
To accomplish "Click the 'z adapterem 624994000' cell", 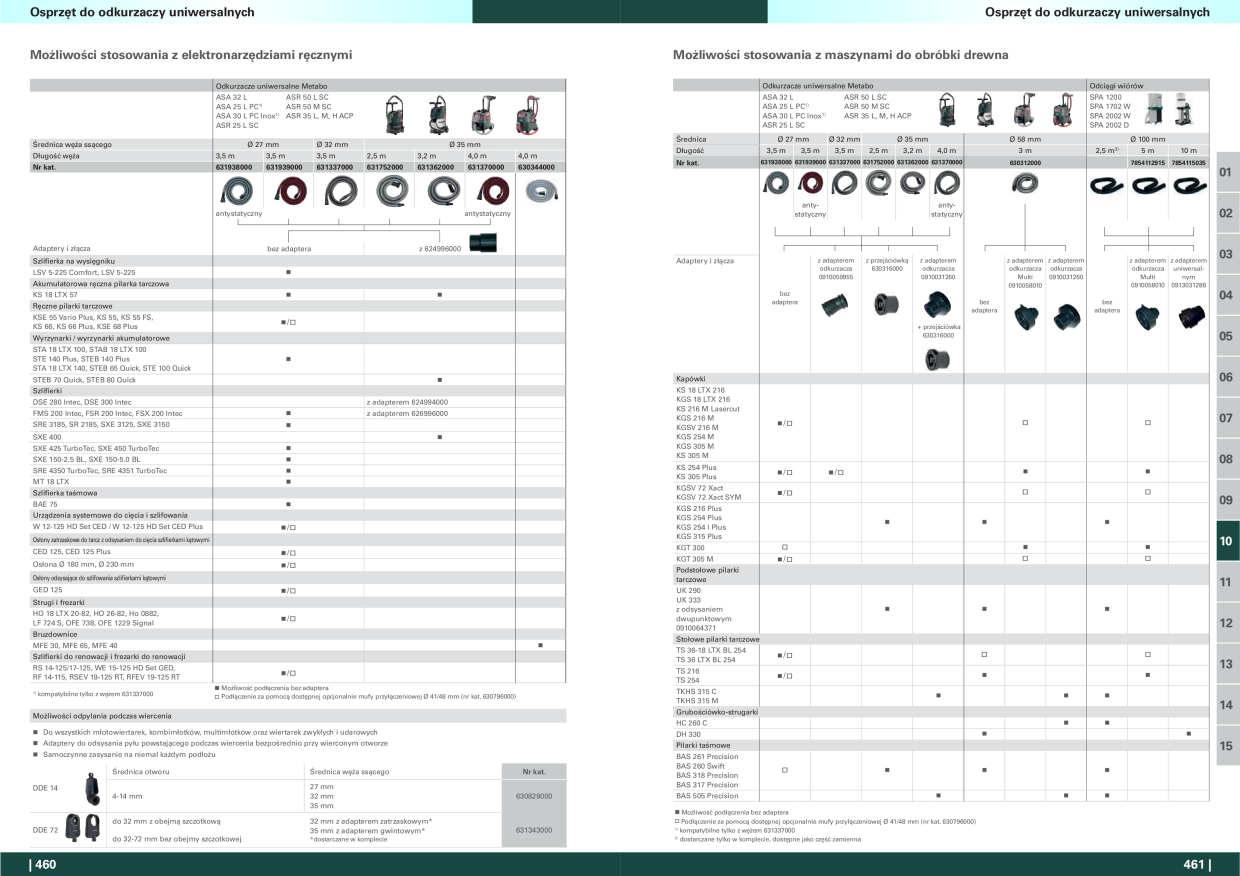I will (x=407, y=401).
